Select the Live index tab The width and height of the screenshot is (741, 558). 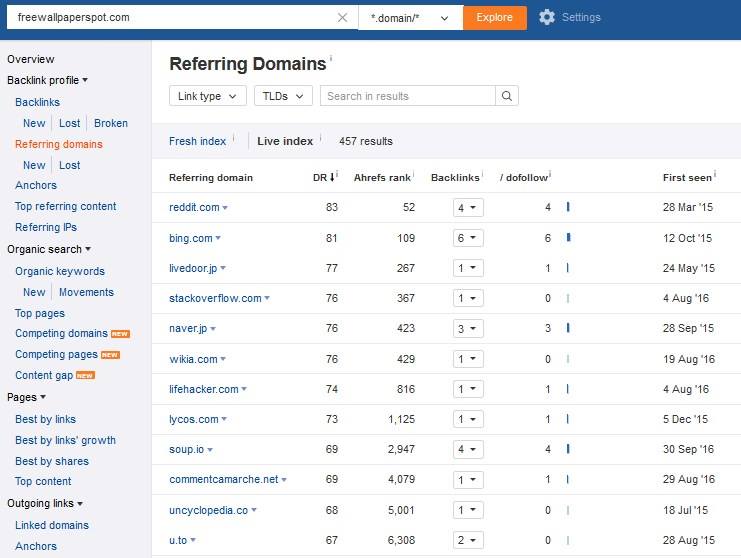[285, 141]
